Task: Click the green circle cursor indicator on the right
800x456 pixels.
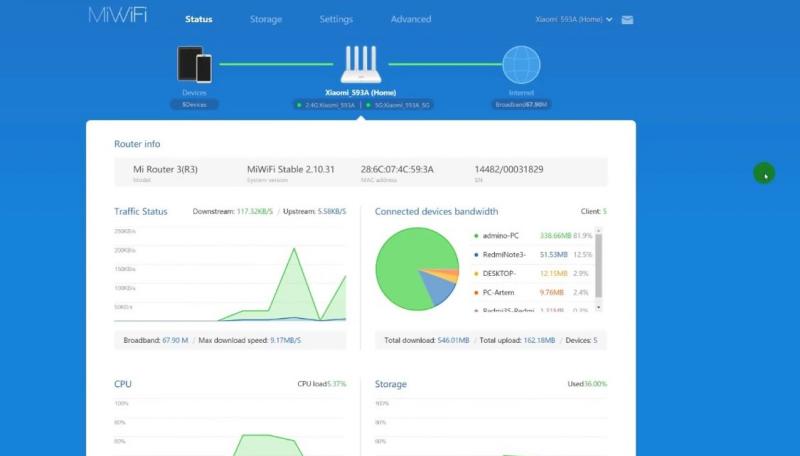Action: [764, 173]
